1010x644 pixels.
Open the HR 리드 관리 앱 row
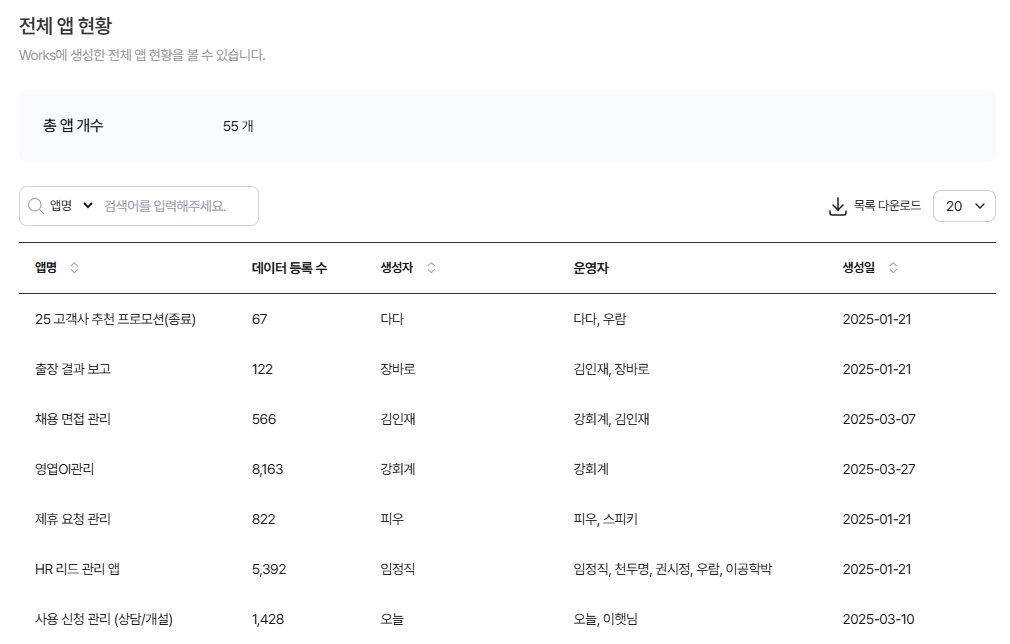click(x=78, y=569)
